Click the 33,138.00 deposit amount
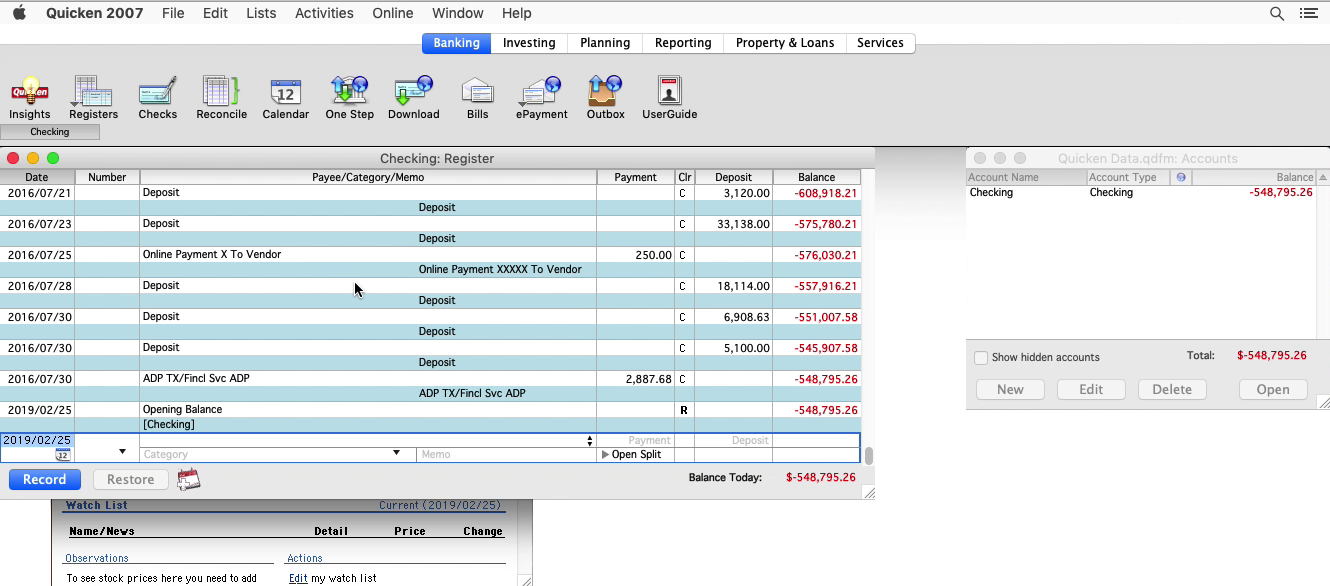Screen dimensions: 1330x586 [x=743, y=224]
